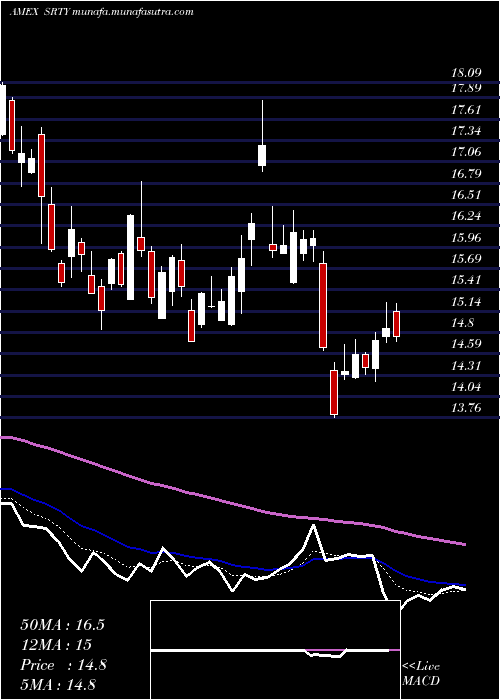The width and height of the screenshot is (500, 700).
Task: Click the 14.8 price axis label
Action: coord(463,323)
